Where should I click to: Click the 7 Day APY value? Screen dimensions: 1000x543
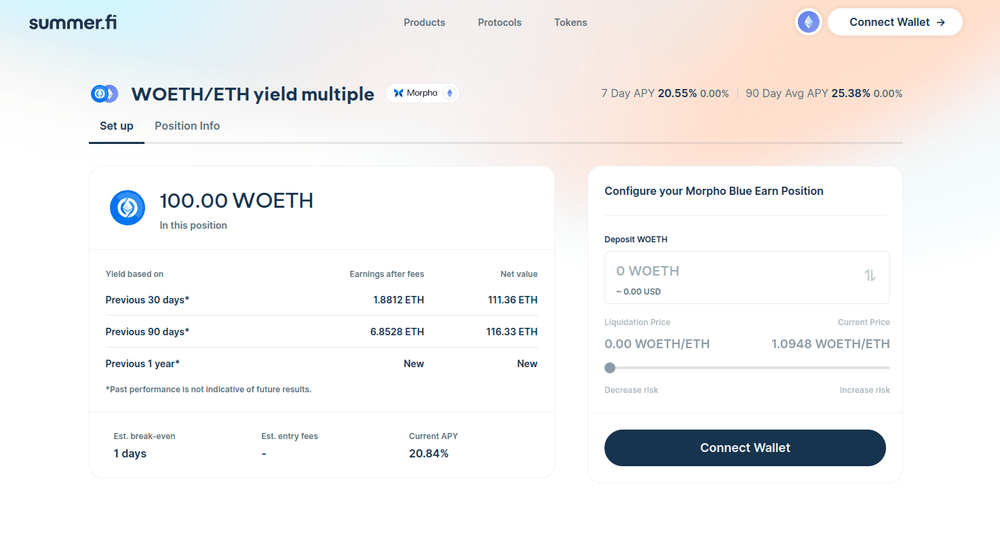pyautogui.click(x=676, y=93)
